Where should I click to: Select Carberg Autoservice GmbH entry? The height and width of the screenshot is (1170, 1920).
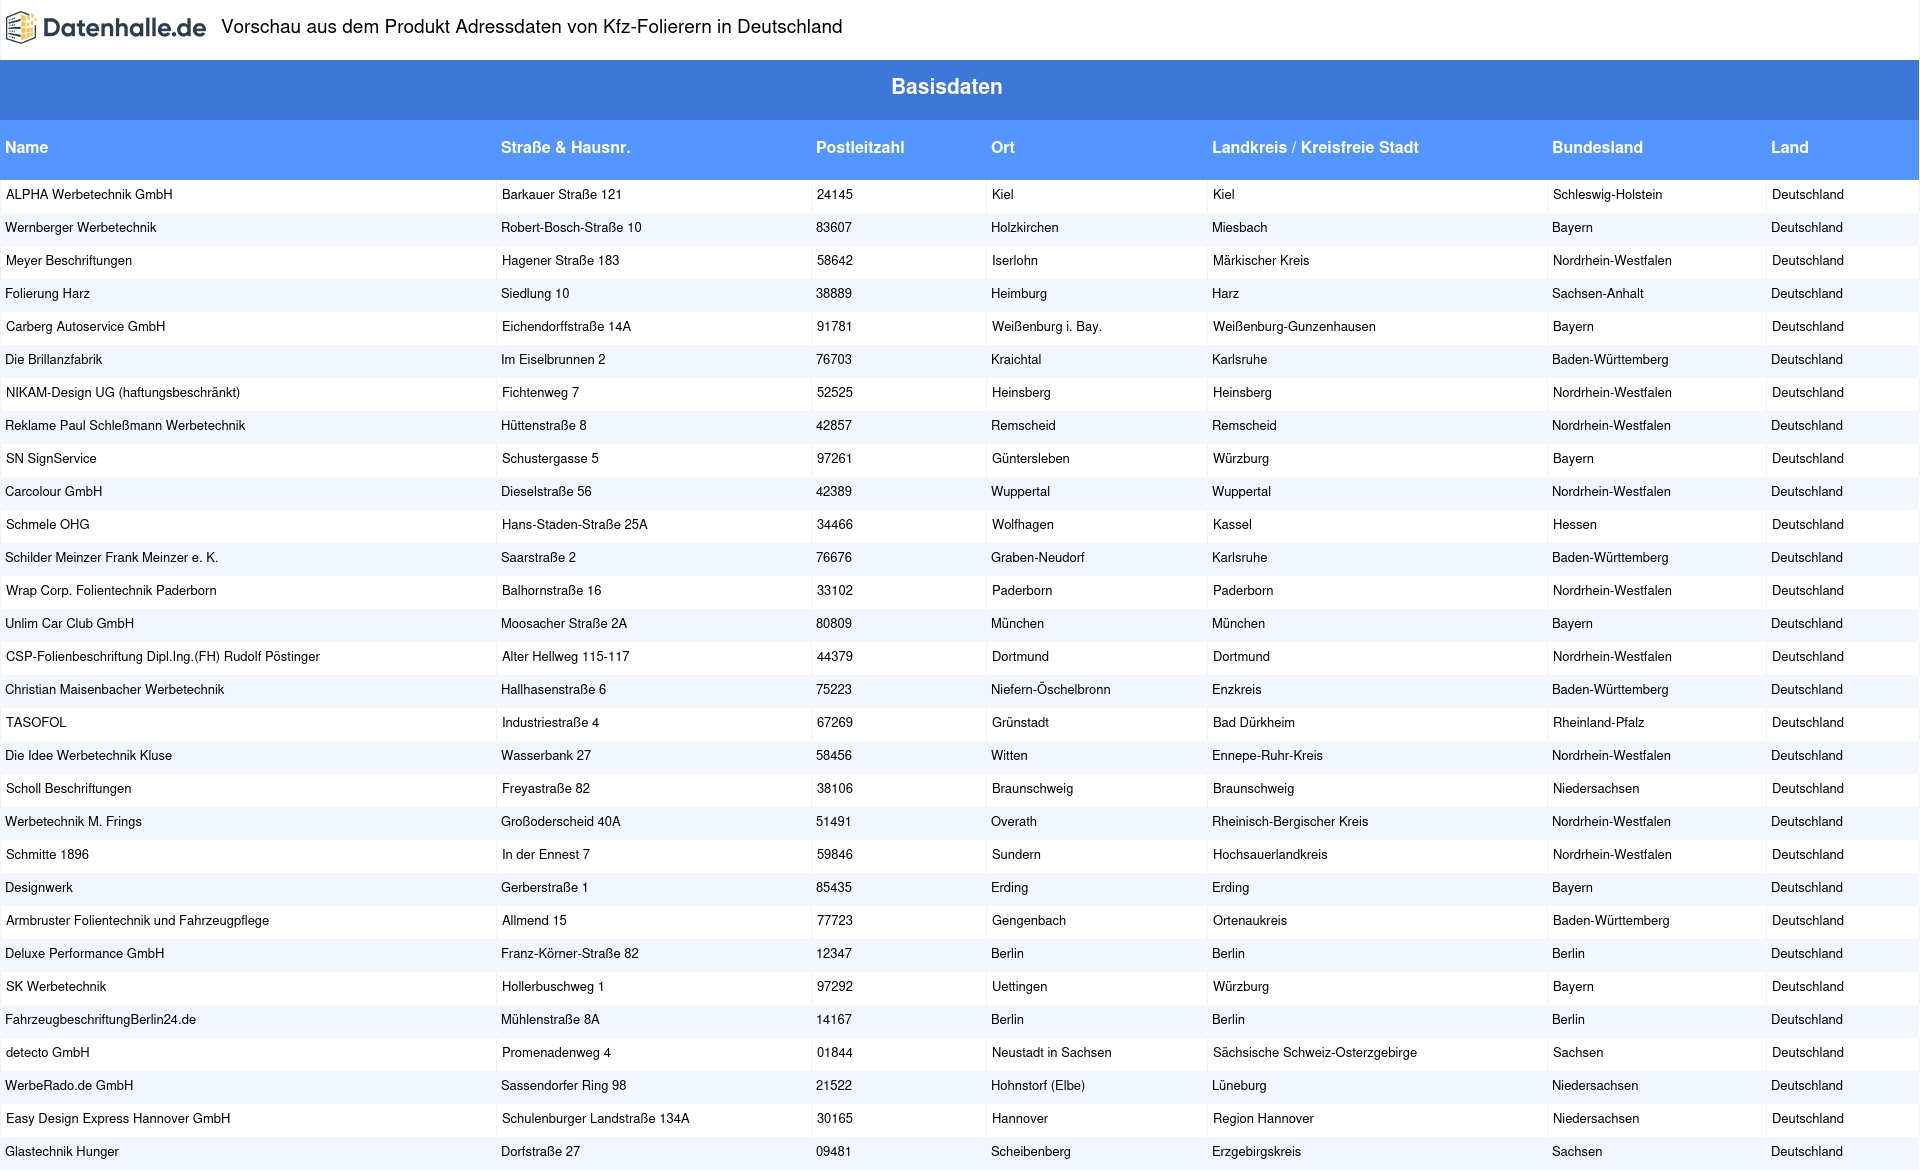pos(86,327)
